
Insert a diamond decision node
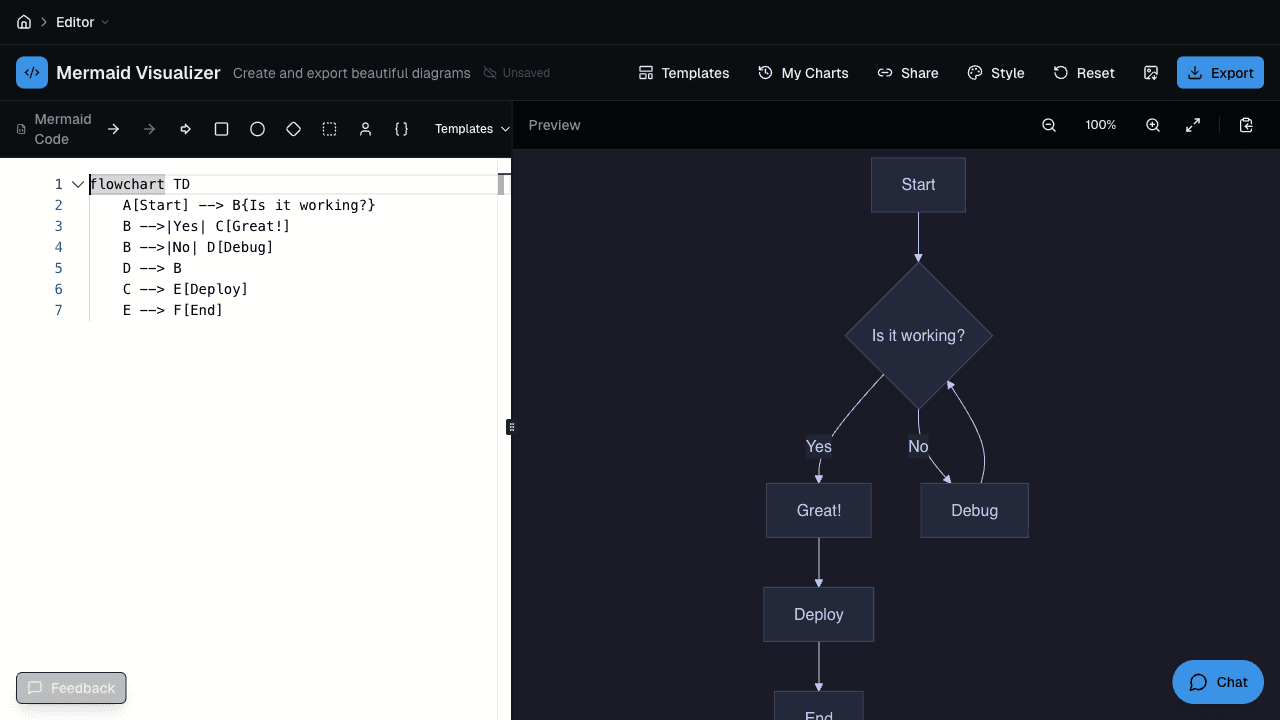pos(293,129)
